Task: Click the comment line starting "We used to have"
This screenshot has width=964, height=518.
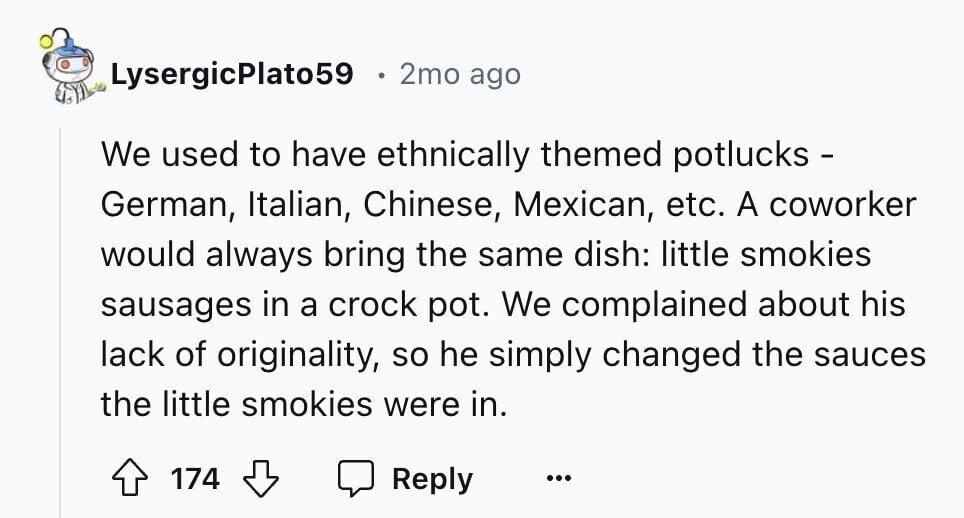Action: coord(467,154)
